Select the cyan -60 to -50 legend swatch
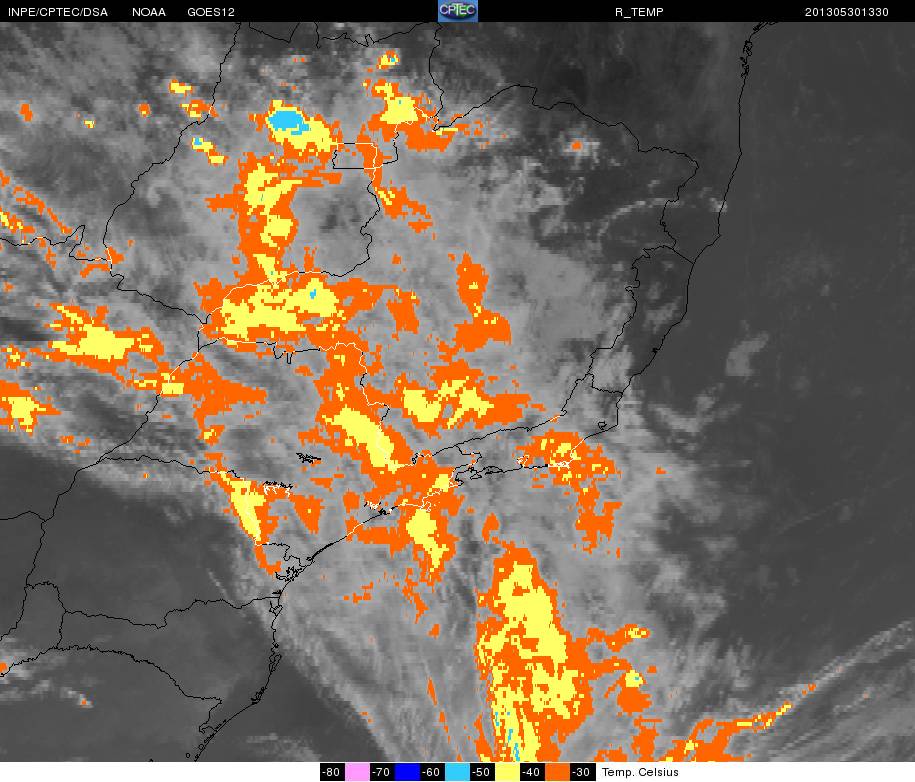The image size is (915, 782). (457, 772)
